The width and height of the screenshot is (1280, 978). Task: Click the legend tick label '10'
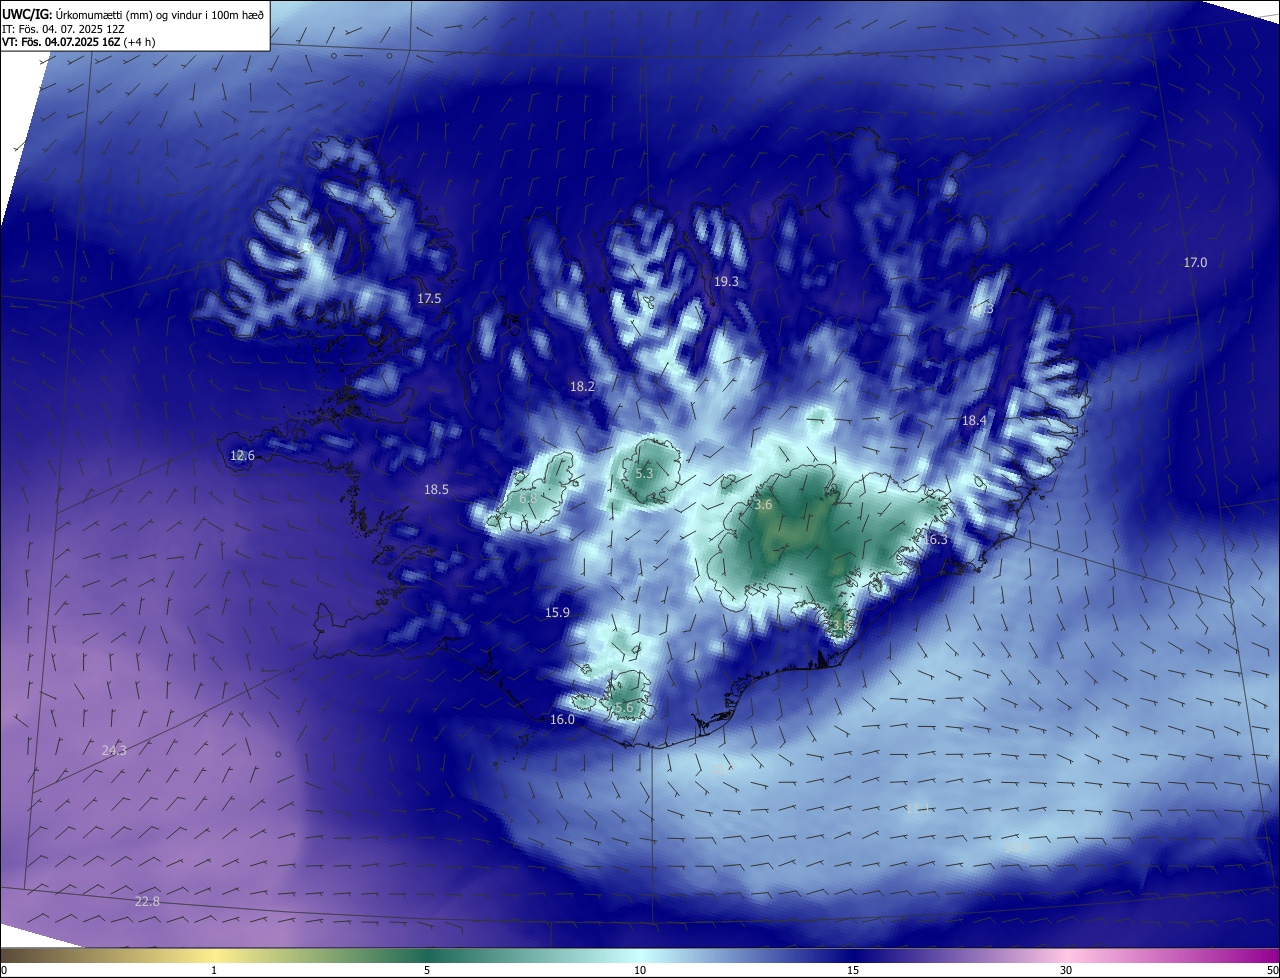(640, 970)
